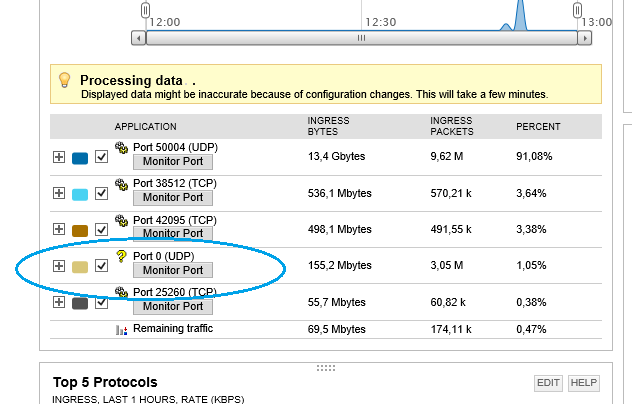
Task: Click gear icon beside Port 25260 (TCP)
Action: (121, 292)
